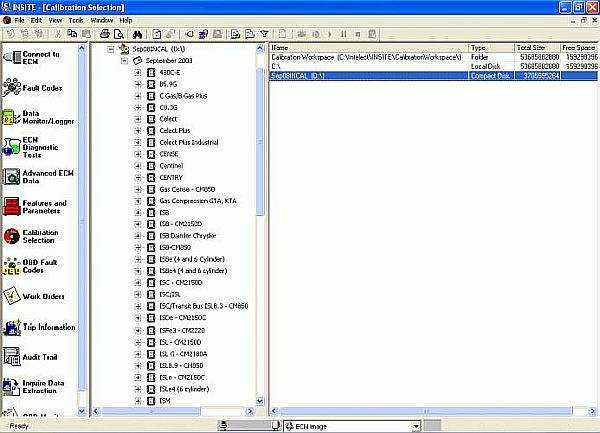Open the Tools menu
This screenshot has height=433, width=600.
[x=76, y=20]
